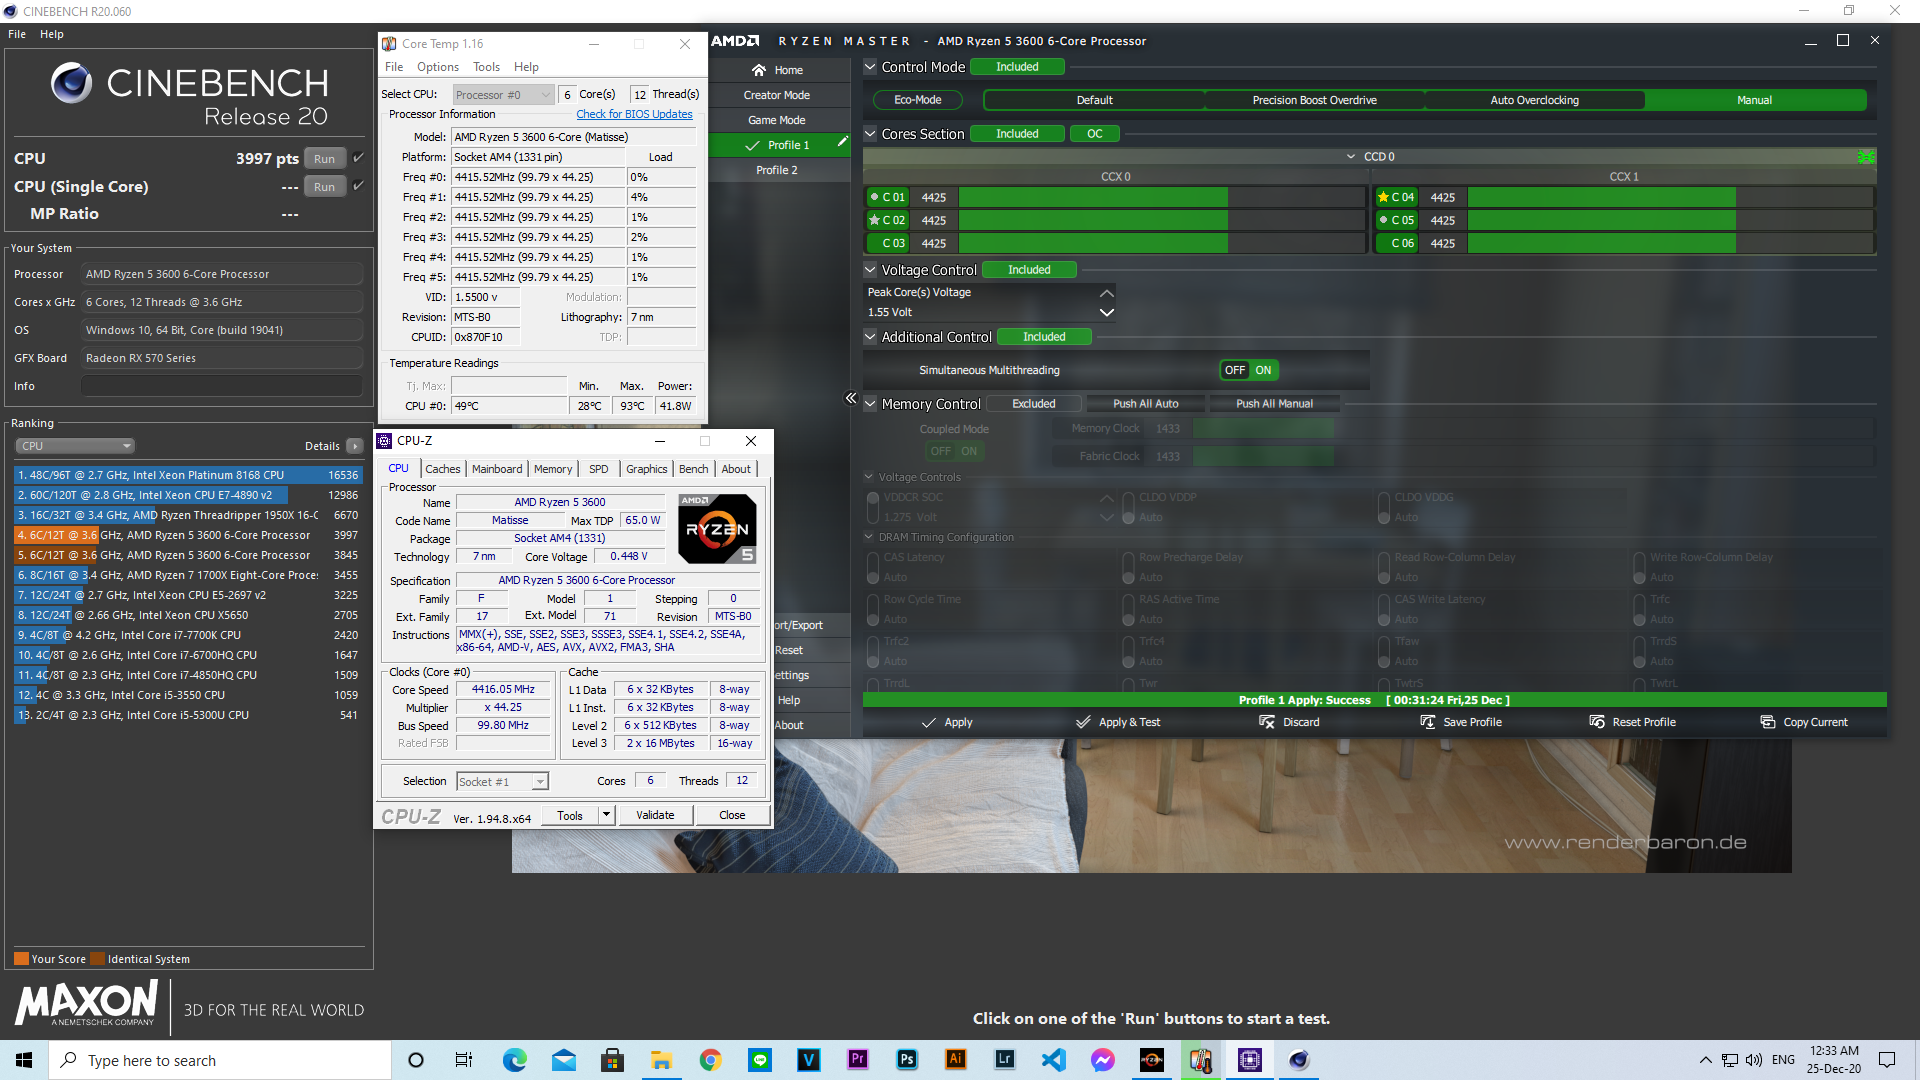Click the Apply checkmark icon in Ryzen Master
This screenshot has height=1080, width=1920.
929,722
